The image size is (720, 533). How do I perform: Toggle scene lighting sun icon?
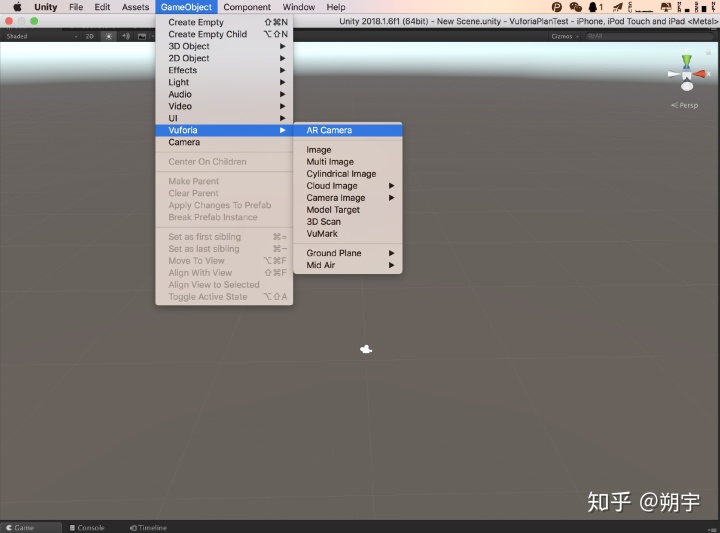click(x=109, y=36)
